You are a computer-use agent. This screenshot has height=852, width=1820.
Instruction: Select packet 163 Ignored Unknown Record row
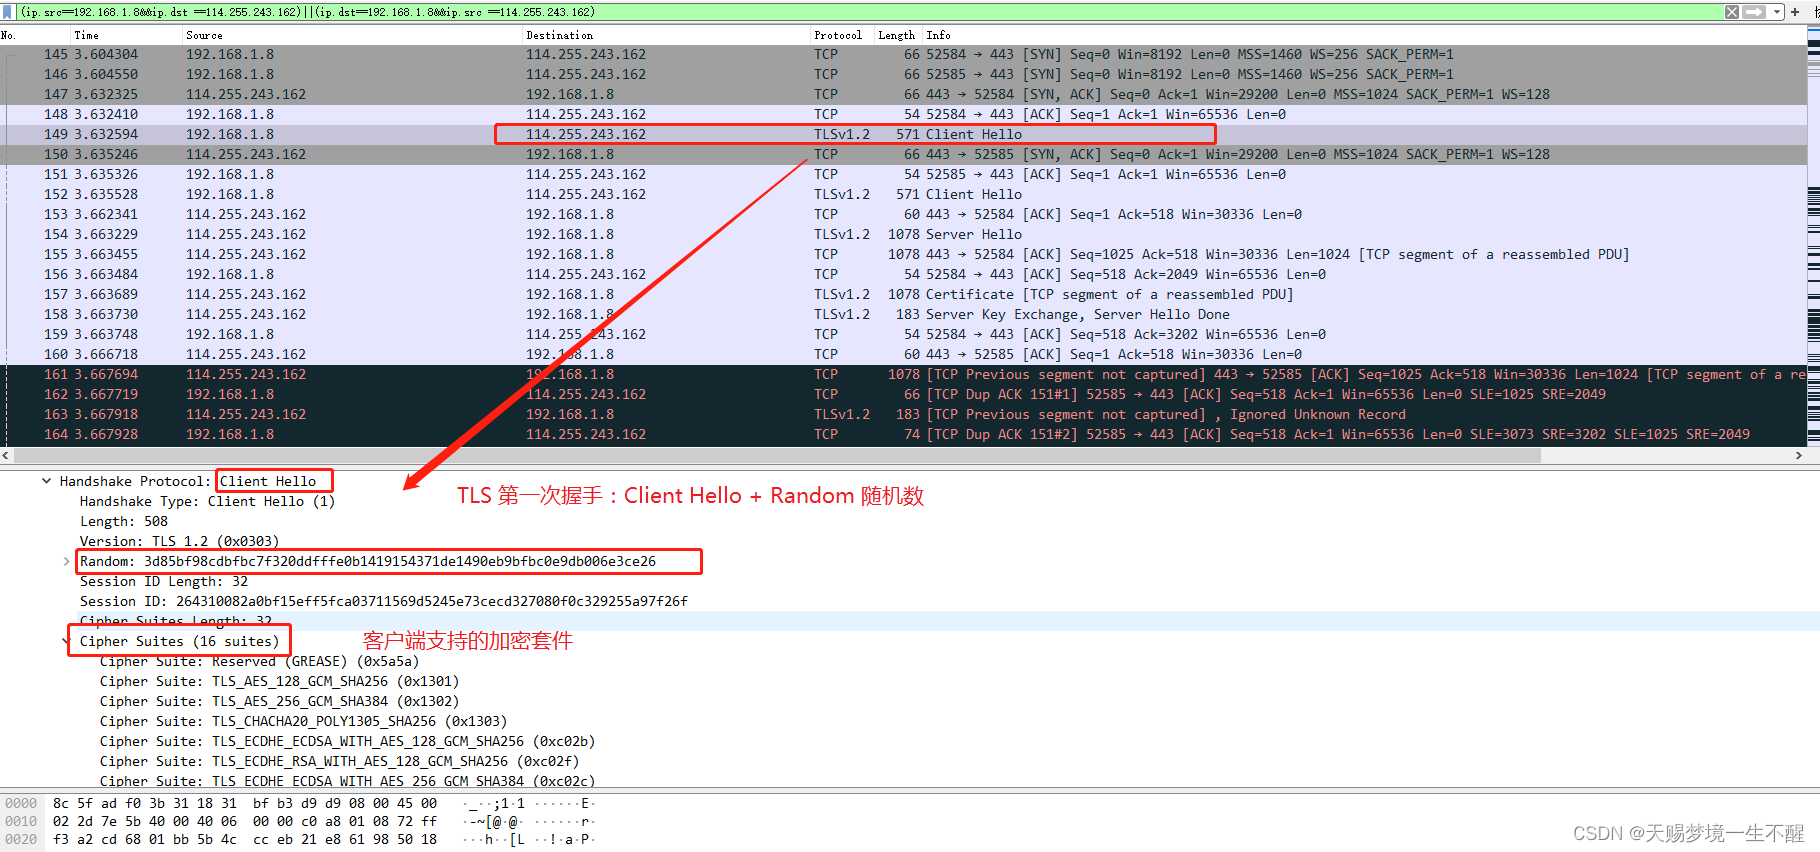[x=903, y=414]
